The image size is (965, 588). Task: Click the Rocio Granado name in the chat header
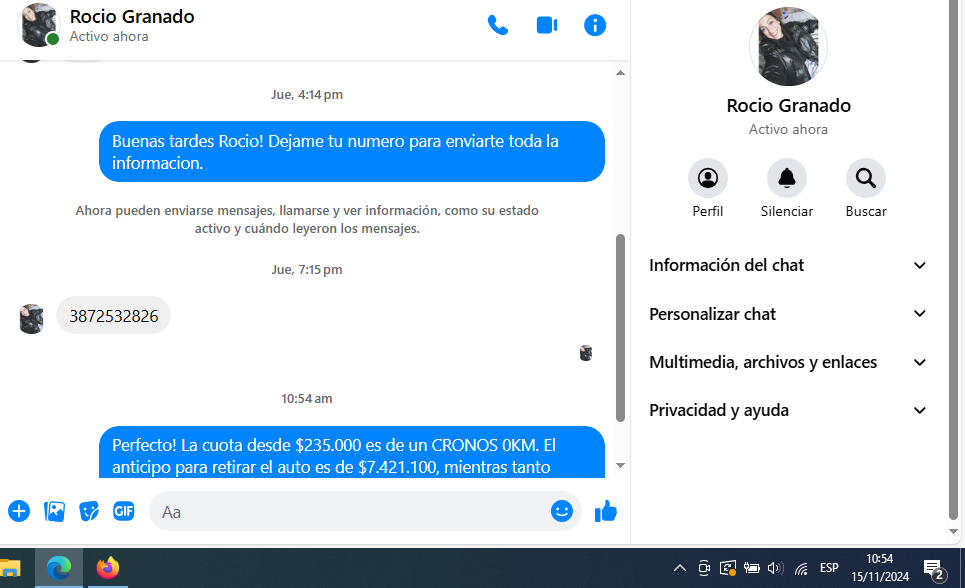132,17
